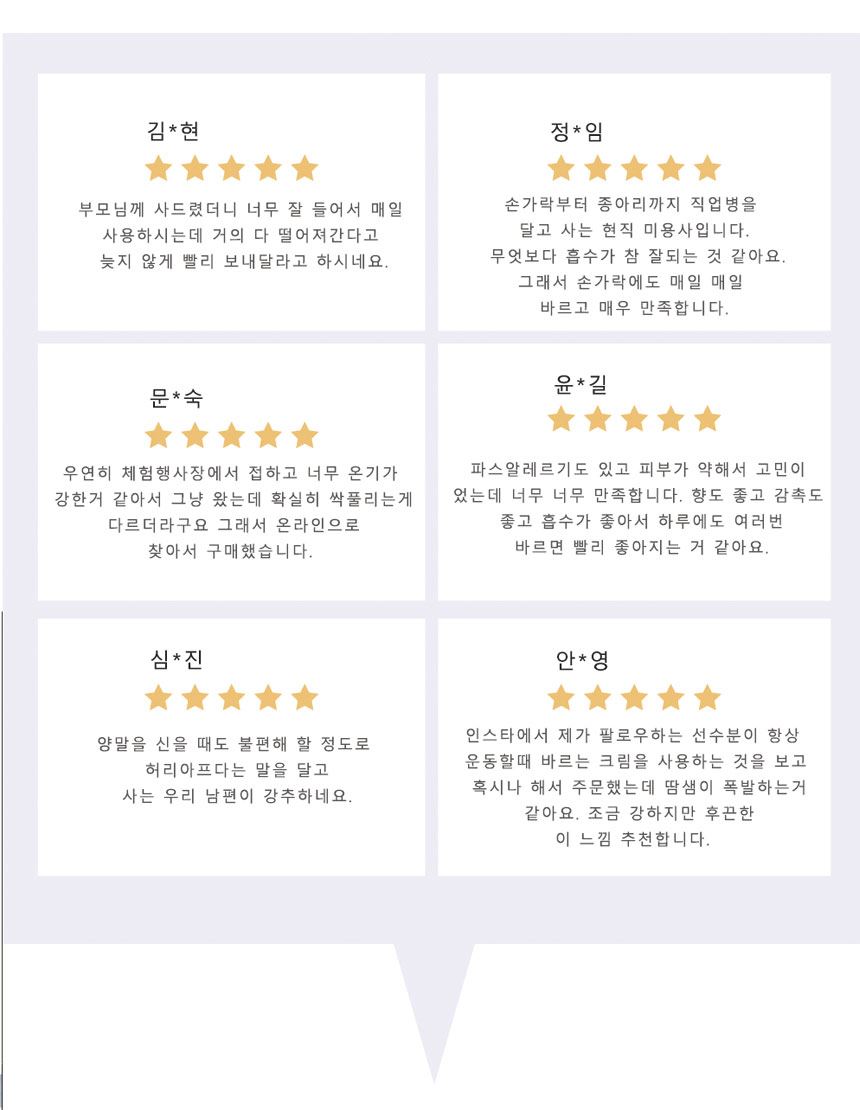This screenshot has height=1110, width=860.
Task: Click the first star under 문*숙
Action: coord(159,435)
